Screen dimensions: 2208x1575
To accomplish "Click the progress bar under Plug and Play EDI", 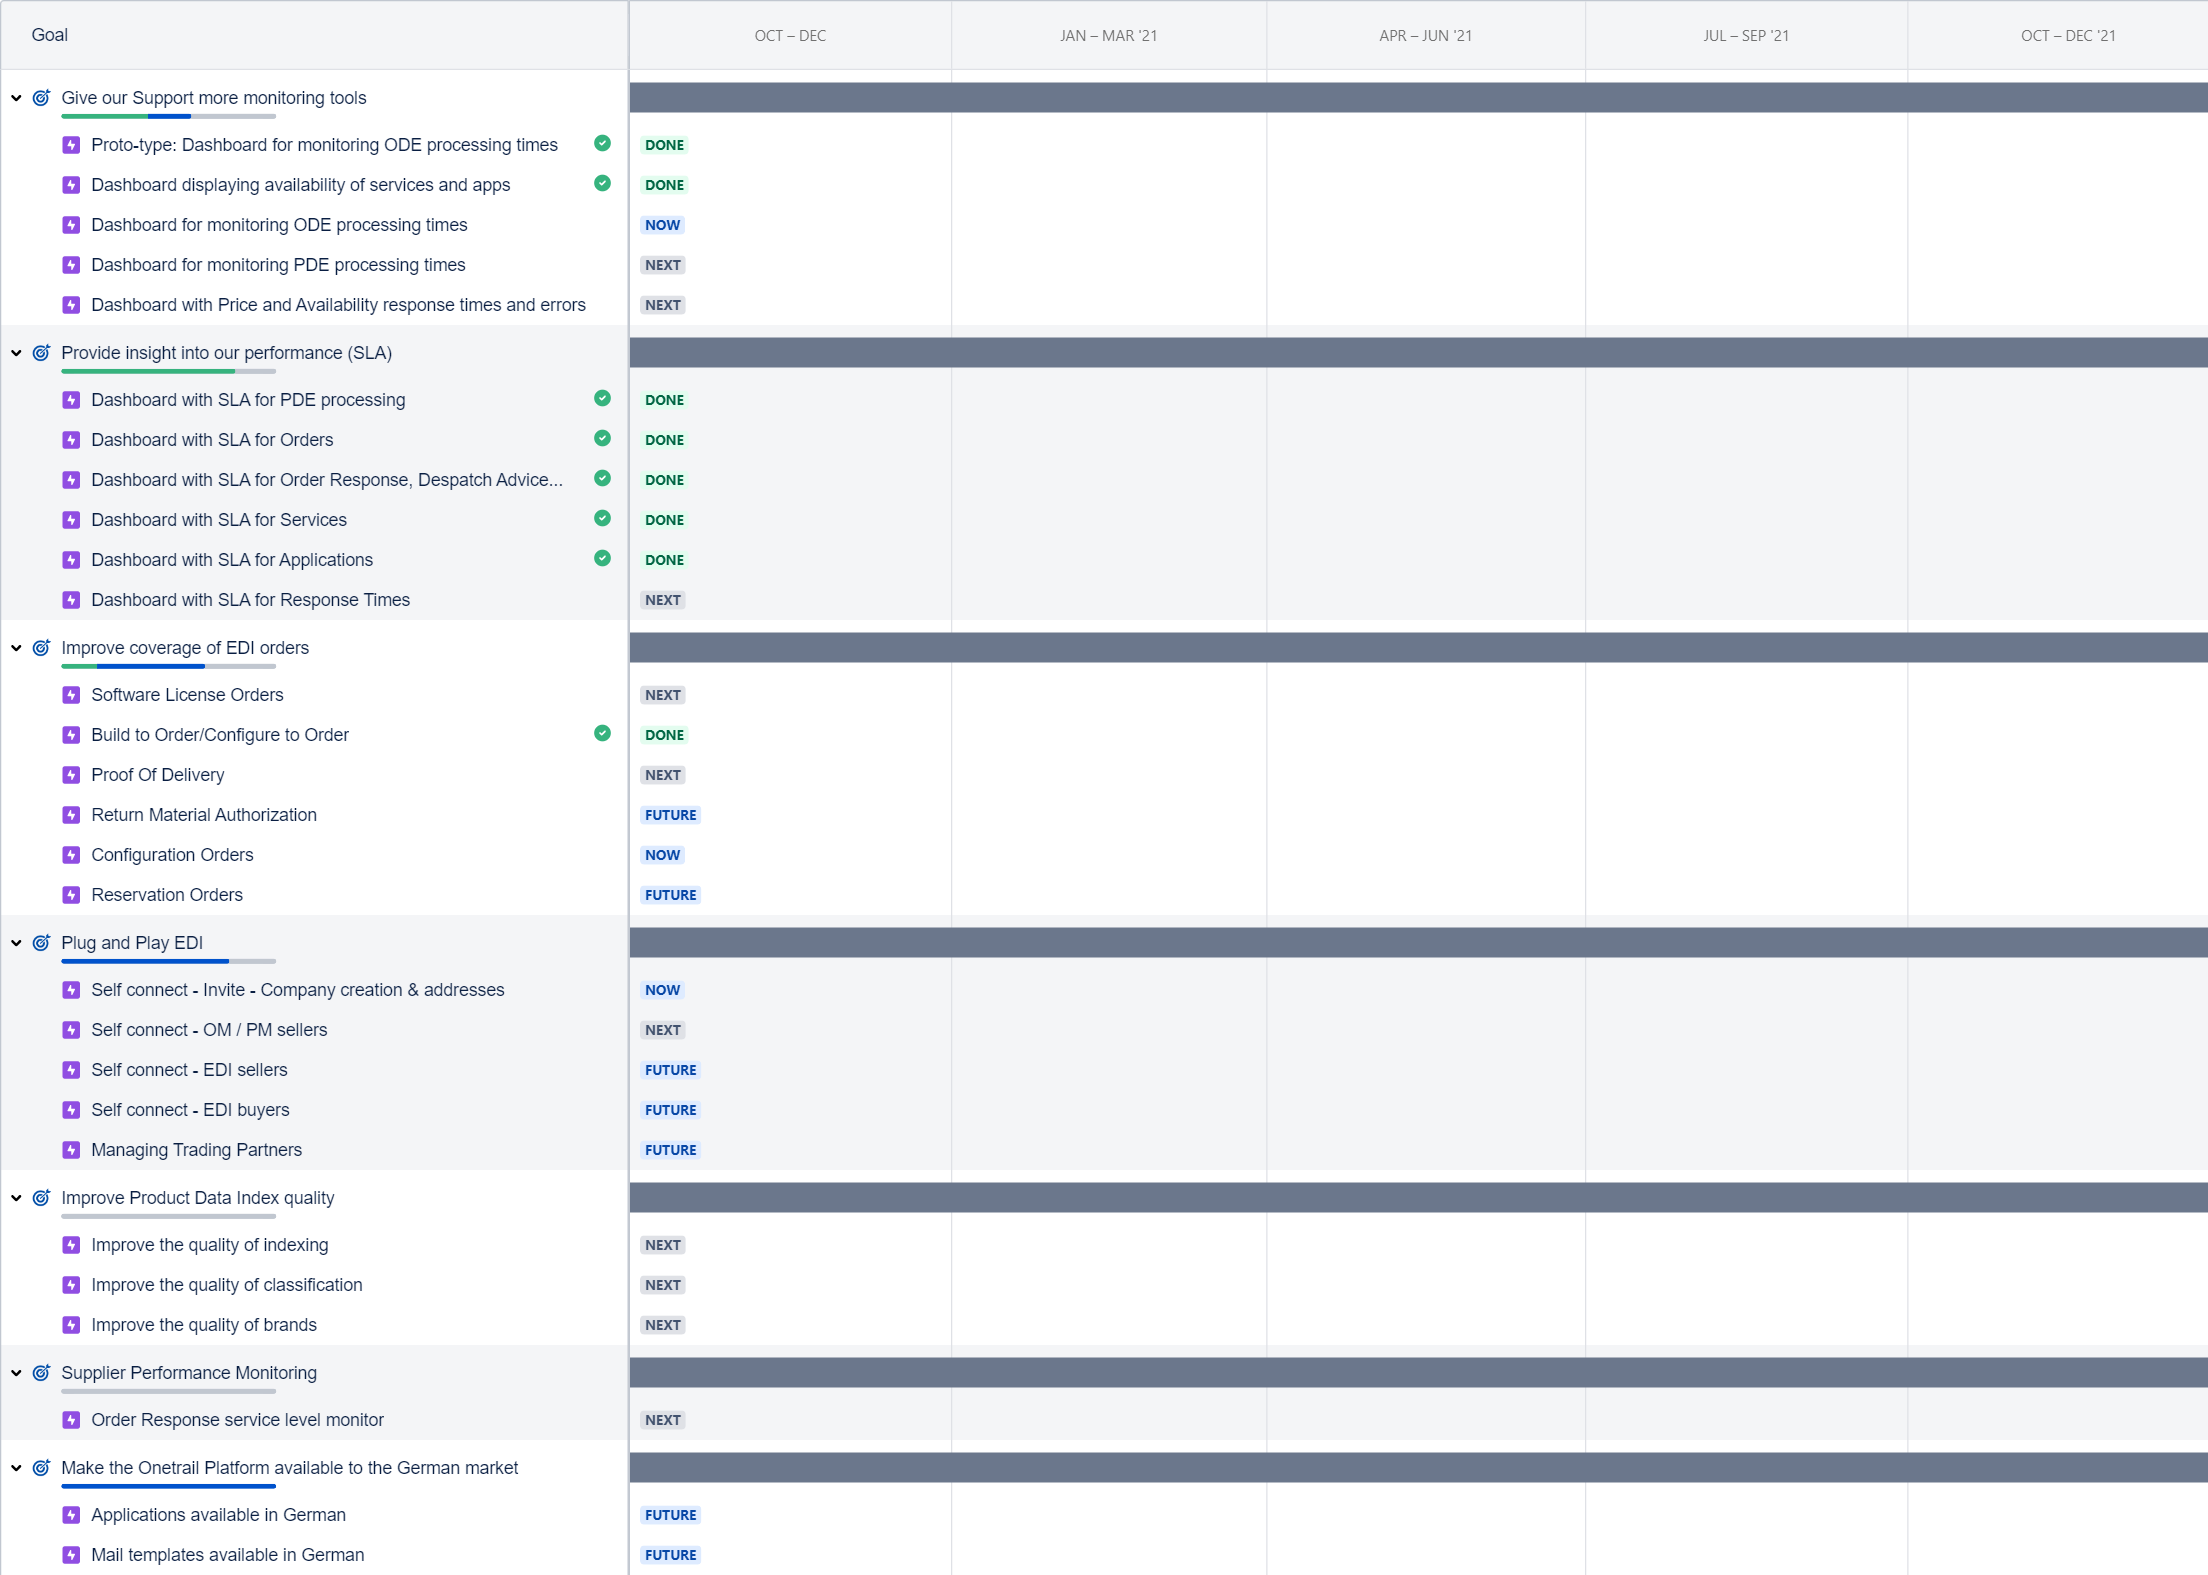I will 168,962.
